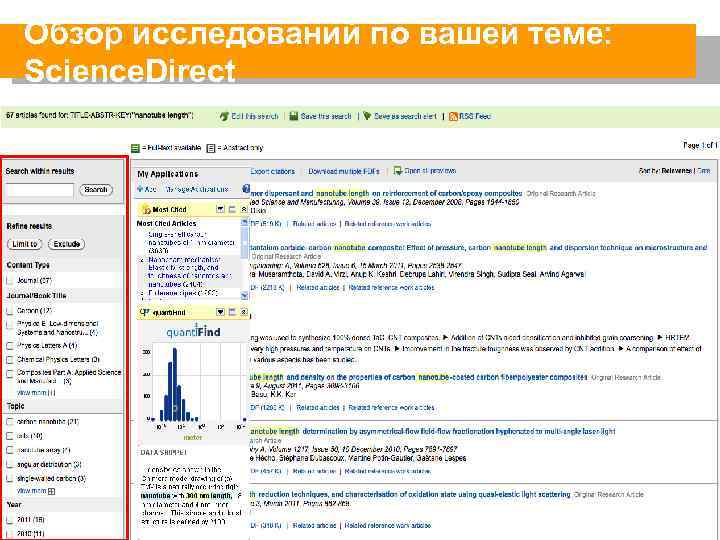The height and width of the screenshot is (540, 720).
Task: Open nanotube length determination by flow fractionation article
Action: coord(433,432)
